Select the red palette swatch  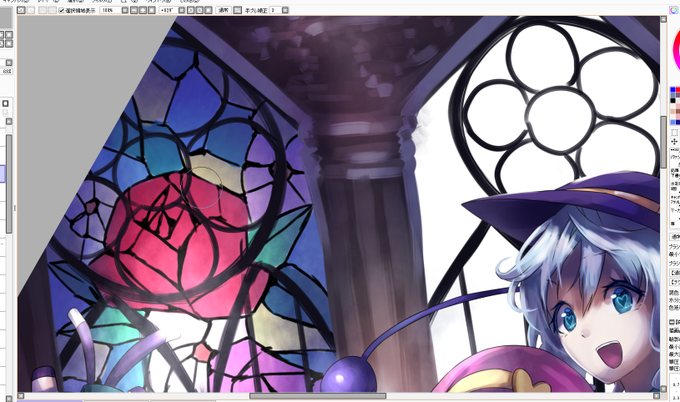tap(678, 90)
